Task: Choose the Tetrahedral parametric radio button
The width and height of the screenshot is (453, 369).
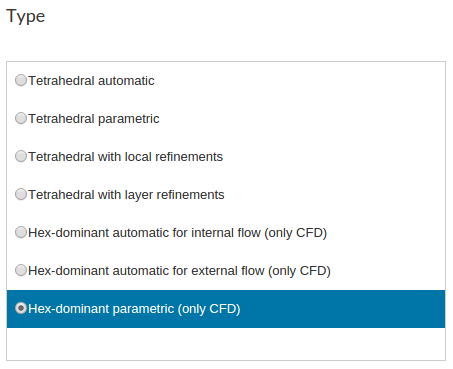Action: [21, 118]
